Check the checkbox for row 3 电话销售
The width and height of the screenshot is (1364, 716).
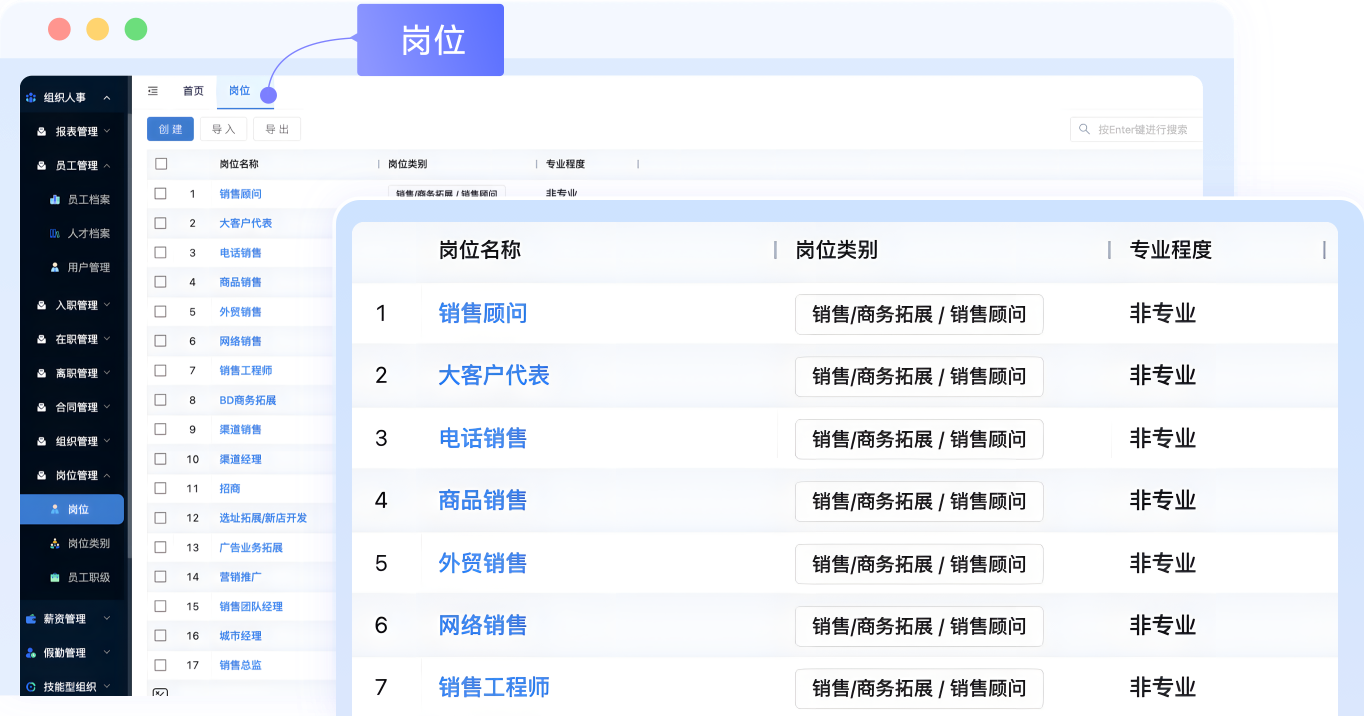click(x=159, y=252)
